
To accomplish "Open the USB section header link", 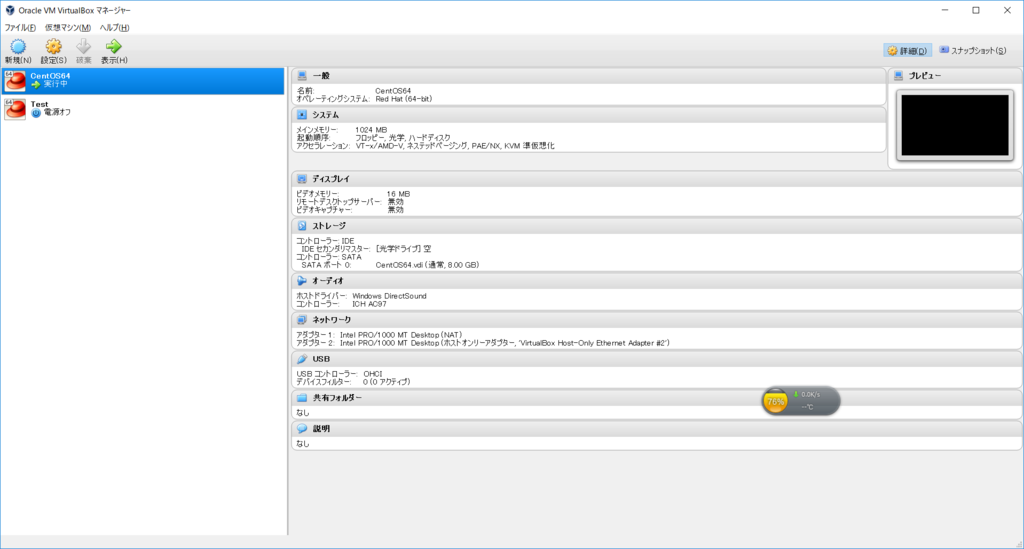I will tap(321, 359).
